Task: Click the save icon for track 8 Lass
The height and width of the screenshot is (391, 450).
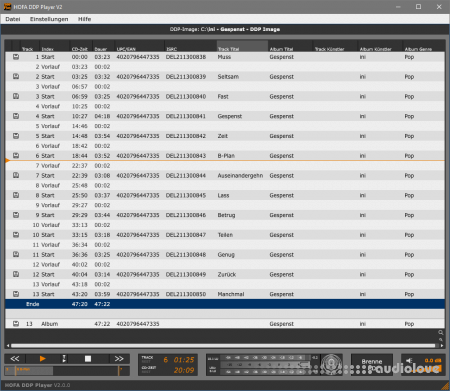Action: (16, 195)
